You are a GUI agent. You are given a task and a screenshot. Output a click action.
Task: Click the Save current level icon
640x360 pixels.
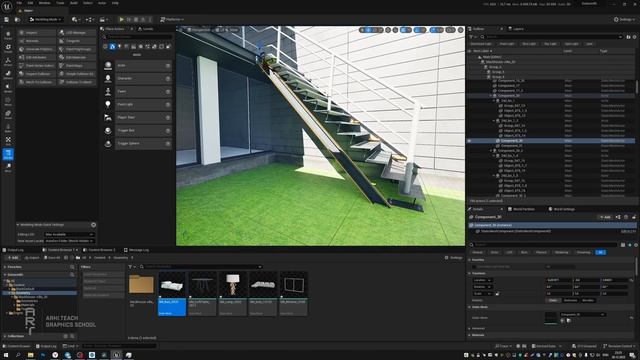tap(7, 19)
